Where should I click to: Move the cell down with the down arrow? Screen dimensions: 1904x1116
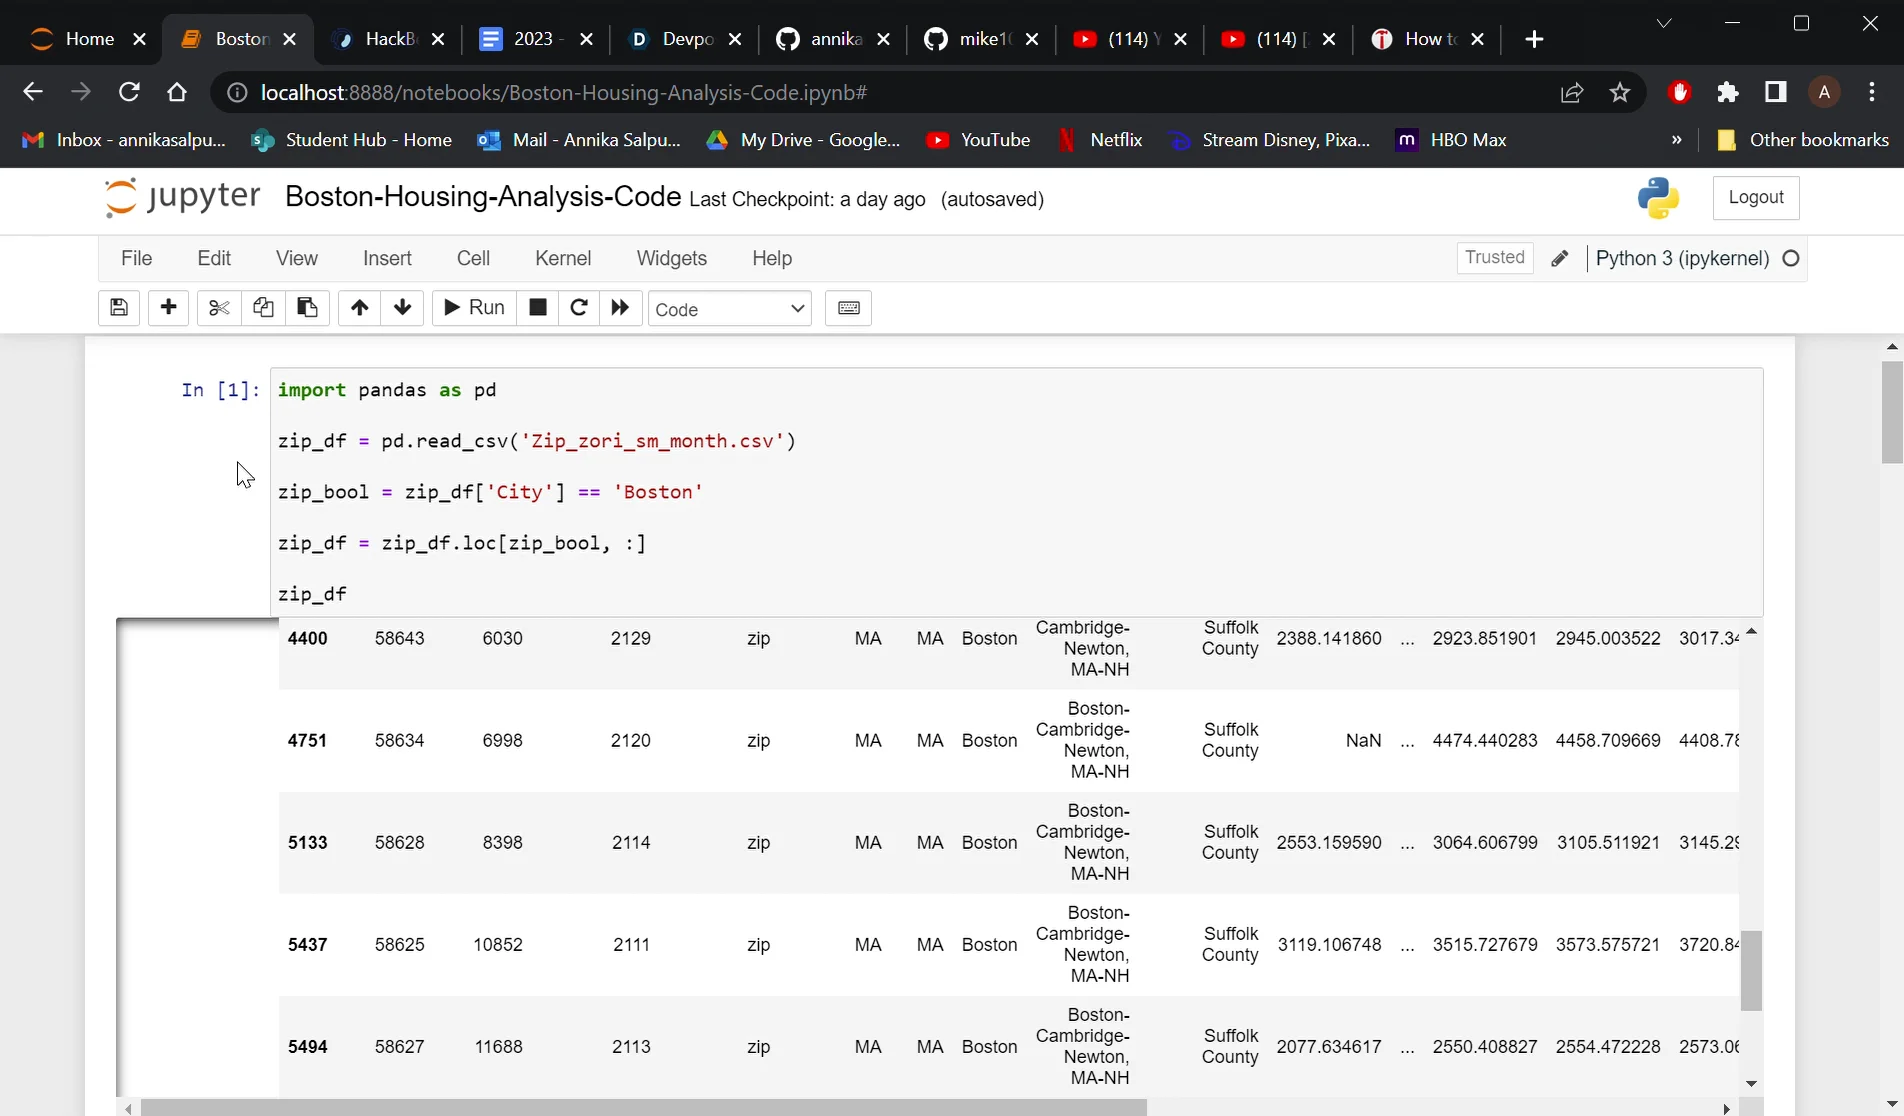pyautogui.click(x=402, y=308)
